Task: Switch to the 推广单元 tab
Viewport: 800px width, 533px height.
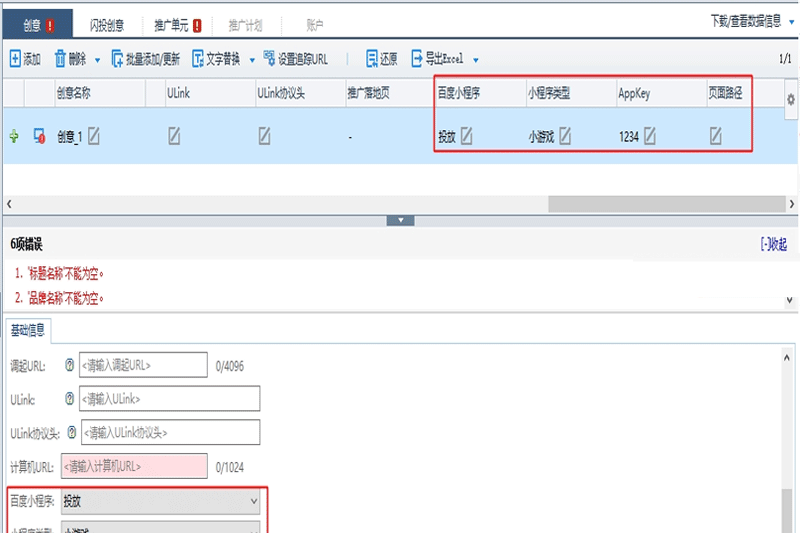Action: [x=177, y=23]
